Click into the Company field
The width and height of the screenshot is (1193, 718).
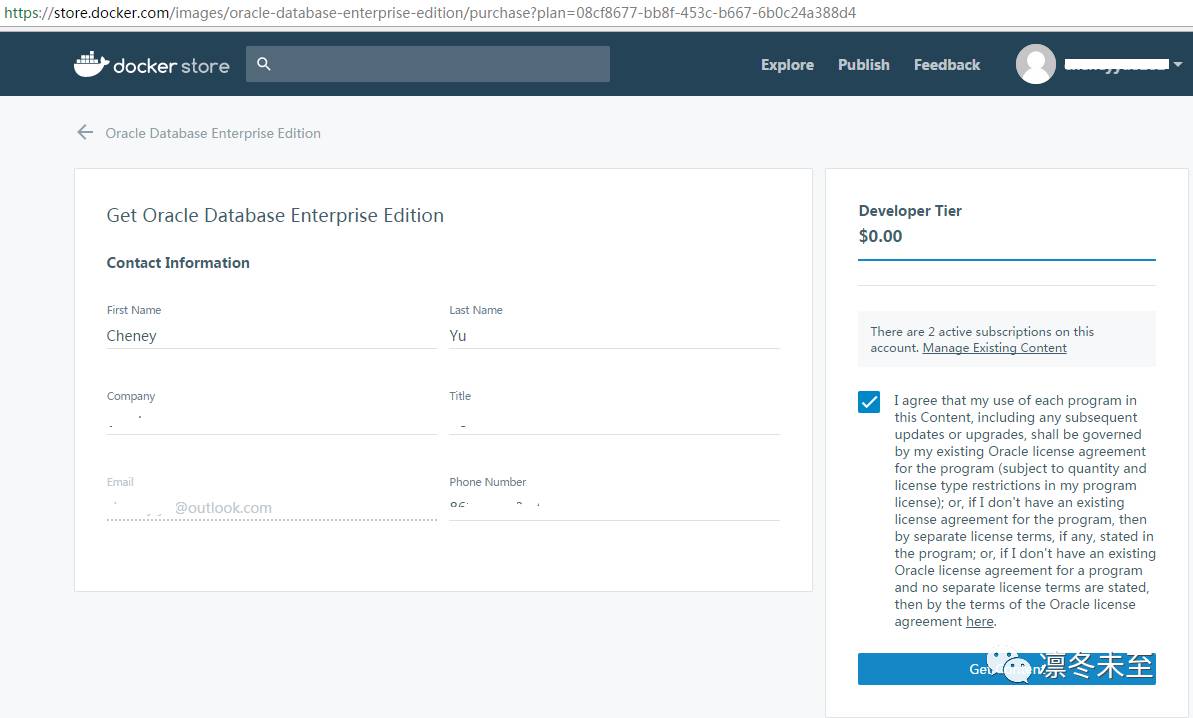tap(271, 422)
